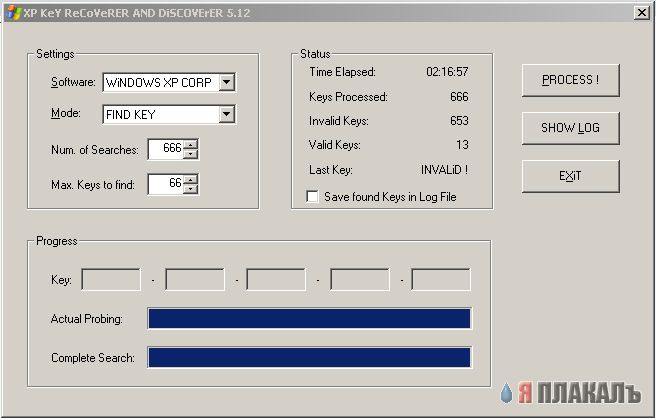Click the FIND KEY combo box
Viewport: 656px width, 418px height.
(x=169, y=114)
